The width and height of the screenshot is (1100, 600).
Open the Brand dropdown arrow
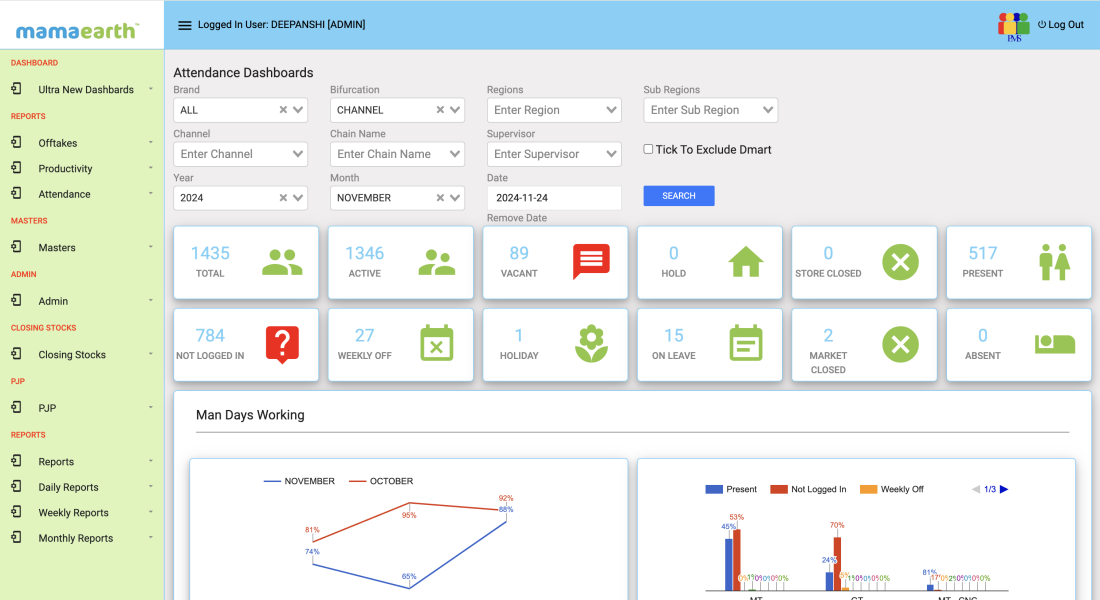coord(298,109)
